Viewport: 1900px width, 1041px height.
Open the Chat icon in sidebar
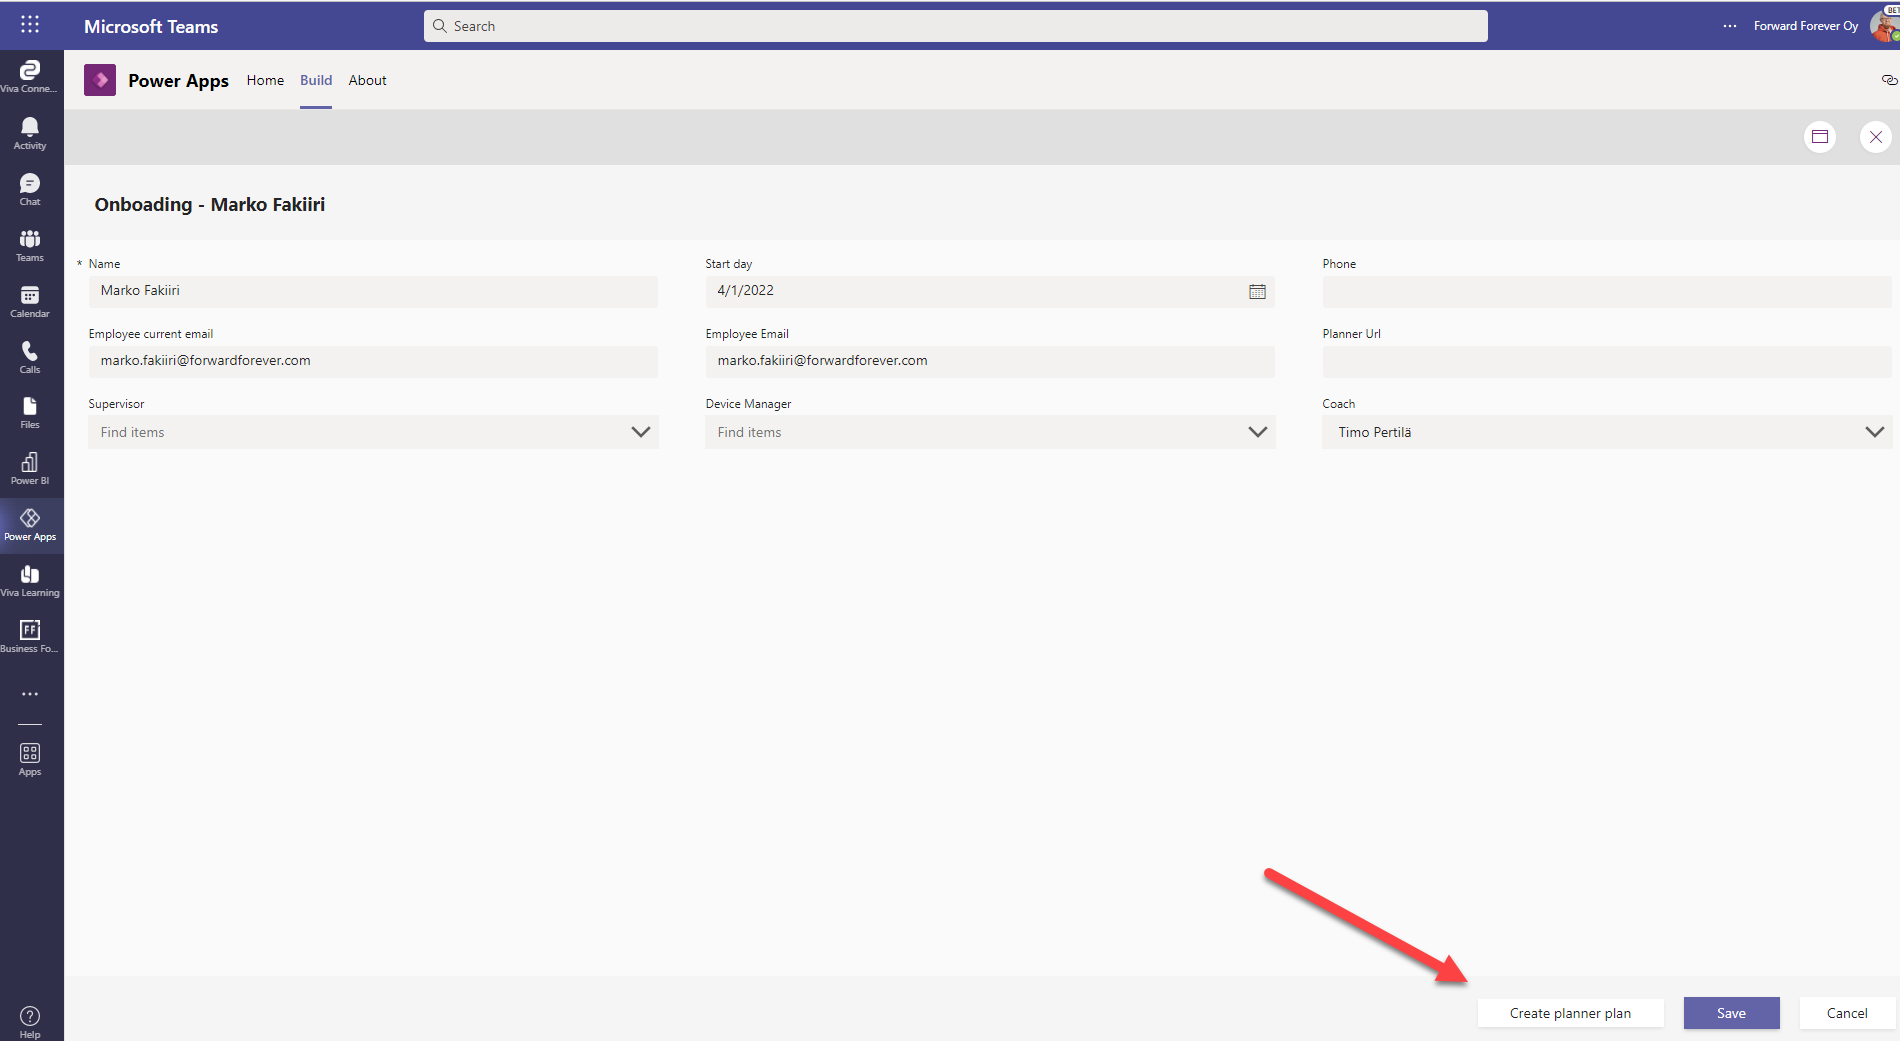pyautogui.click(x=30, y=188)
